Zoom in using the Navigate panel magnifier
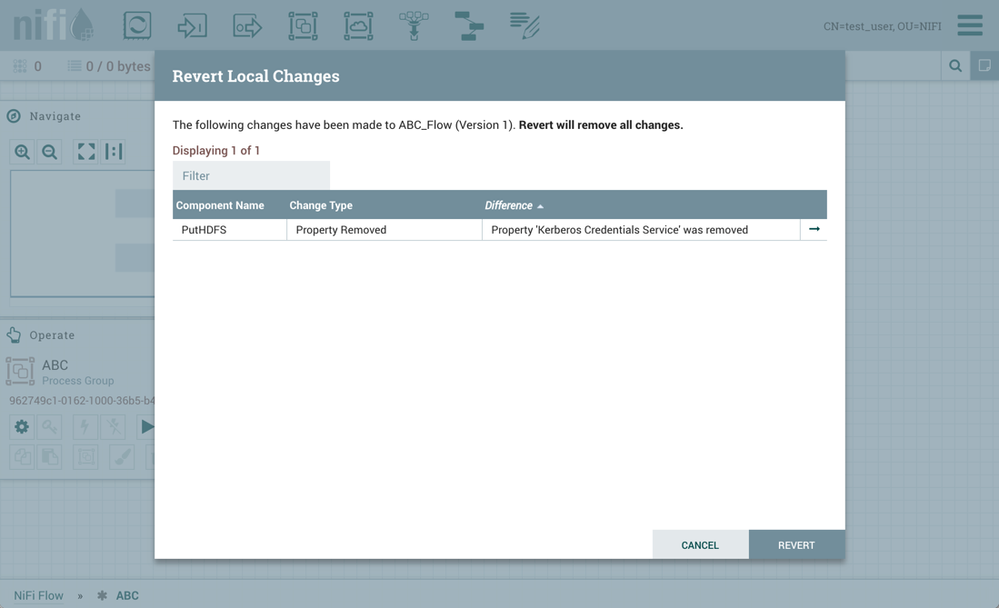 (x=22, y=151)
